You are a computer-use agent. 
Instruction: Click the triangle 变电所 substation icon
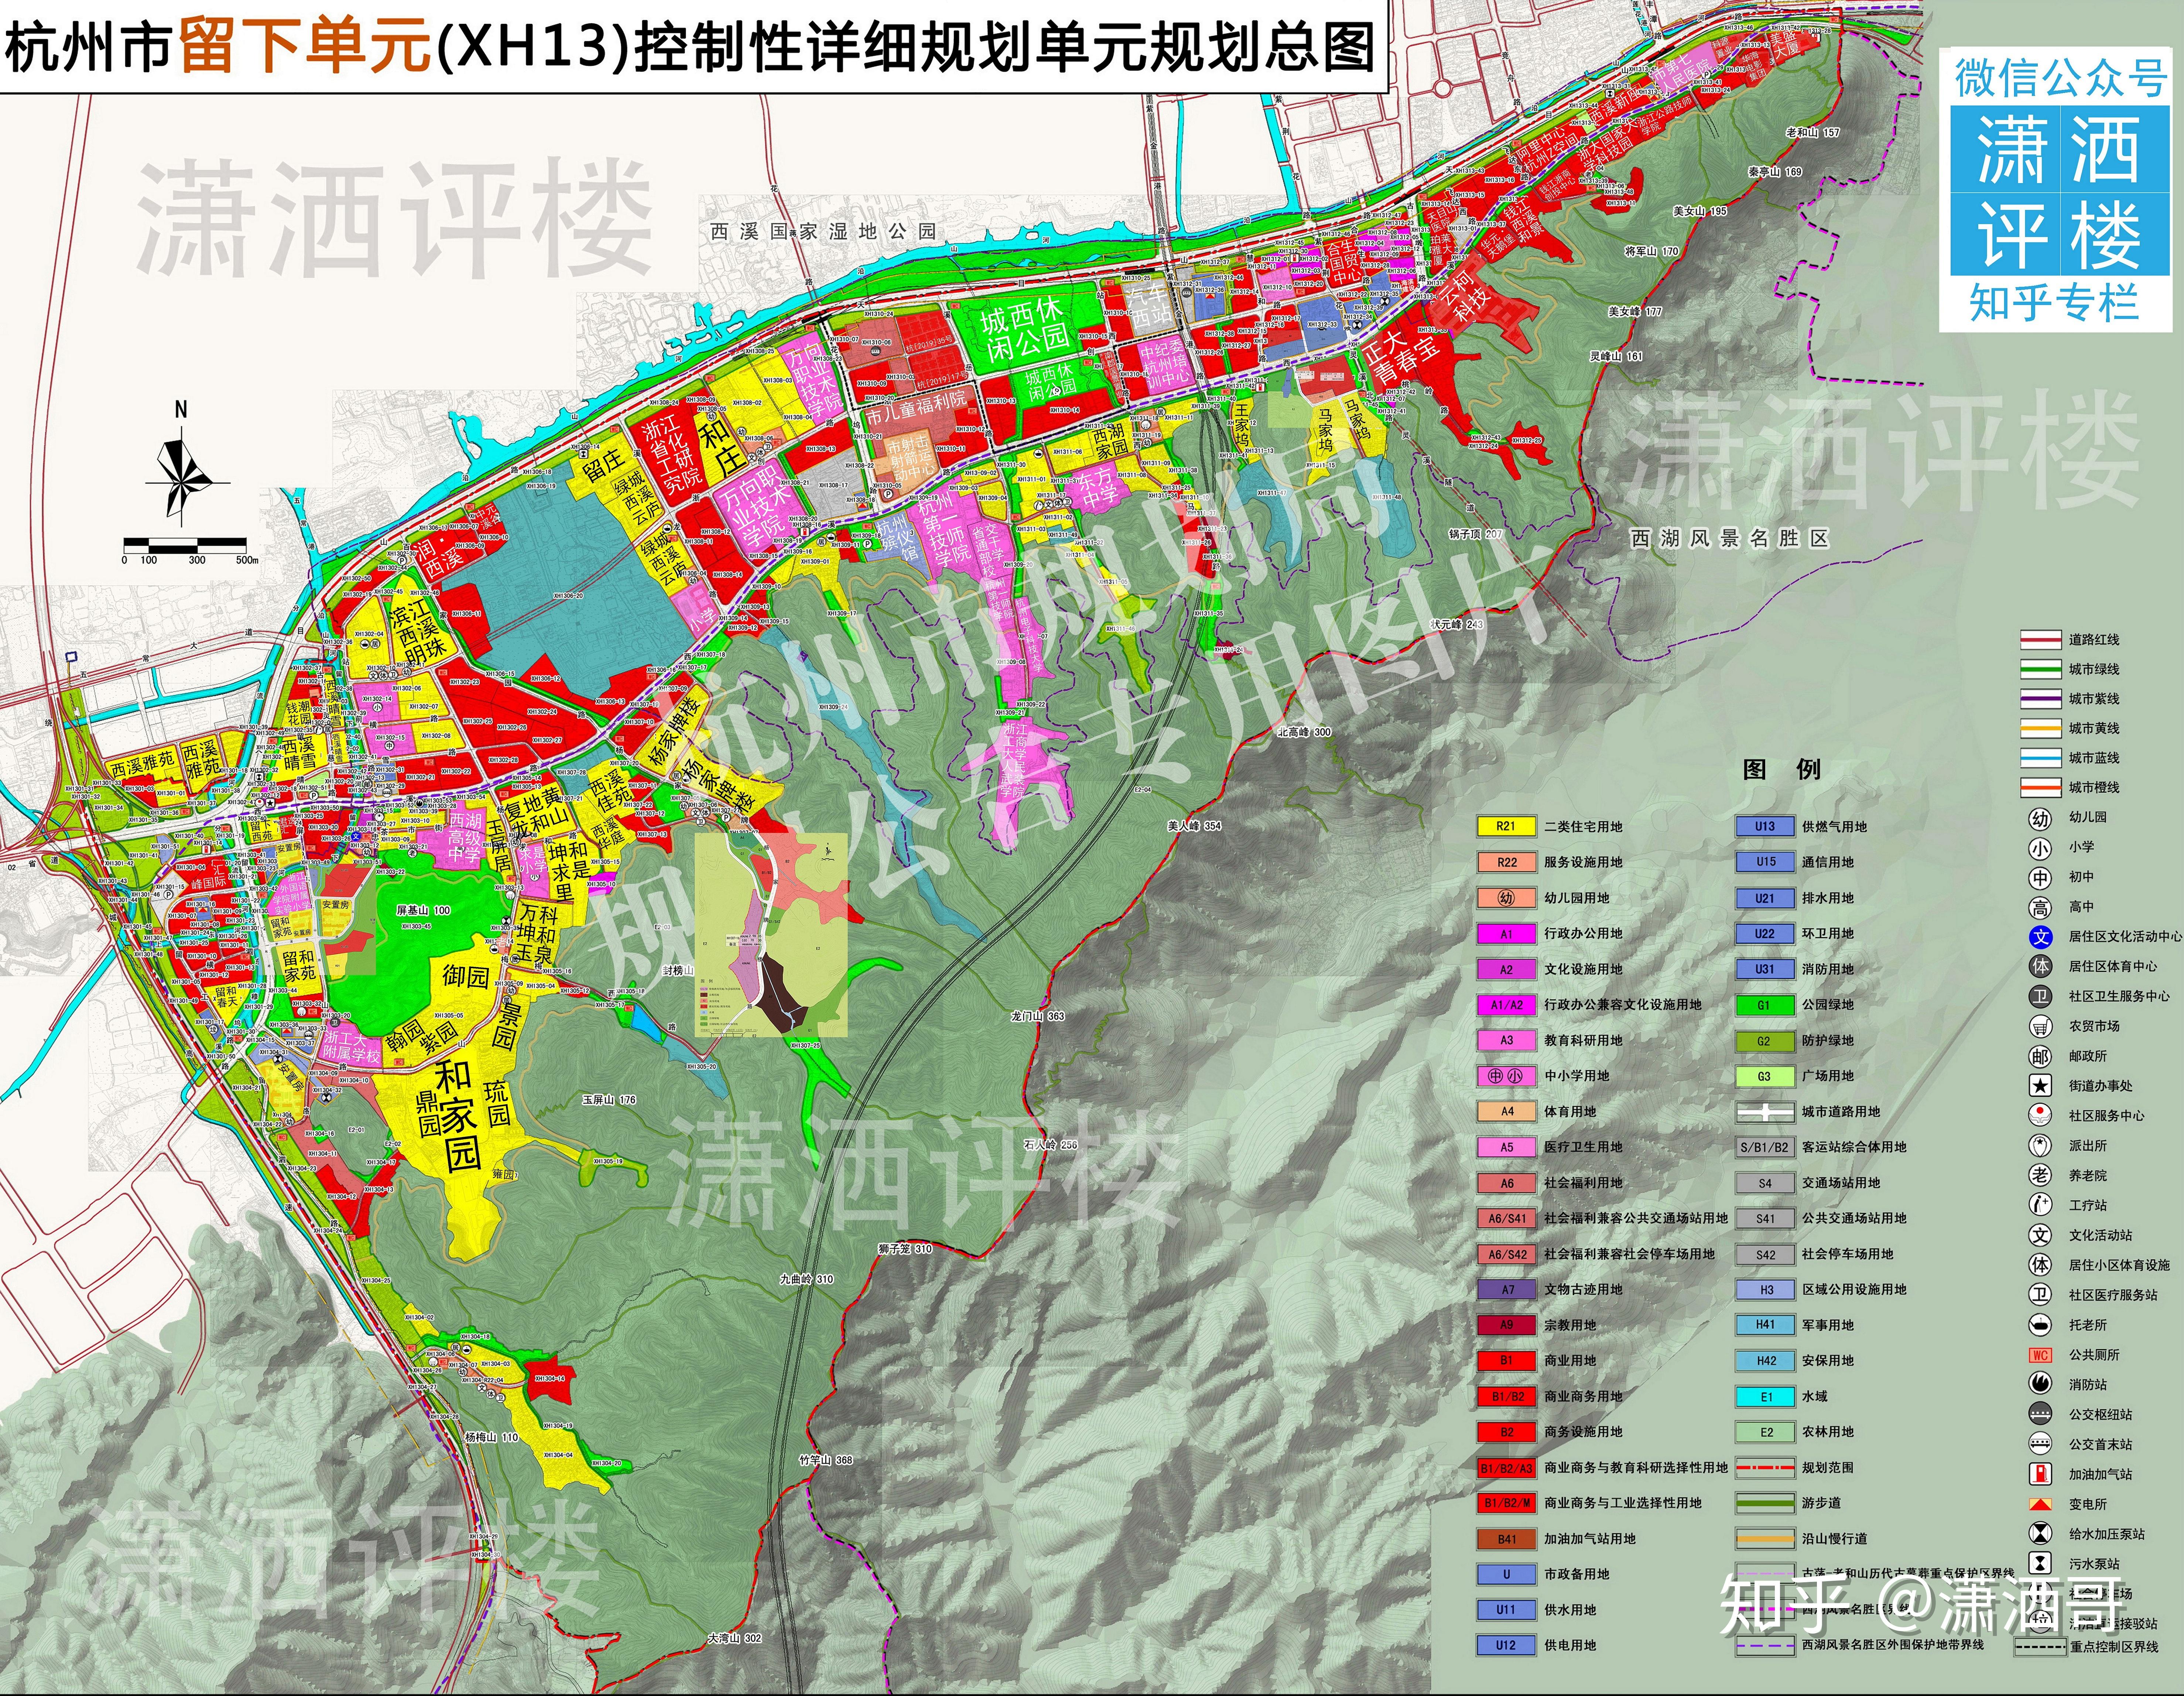(x=2040, y=1504)
